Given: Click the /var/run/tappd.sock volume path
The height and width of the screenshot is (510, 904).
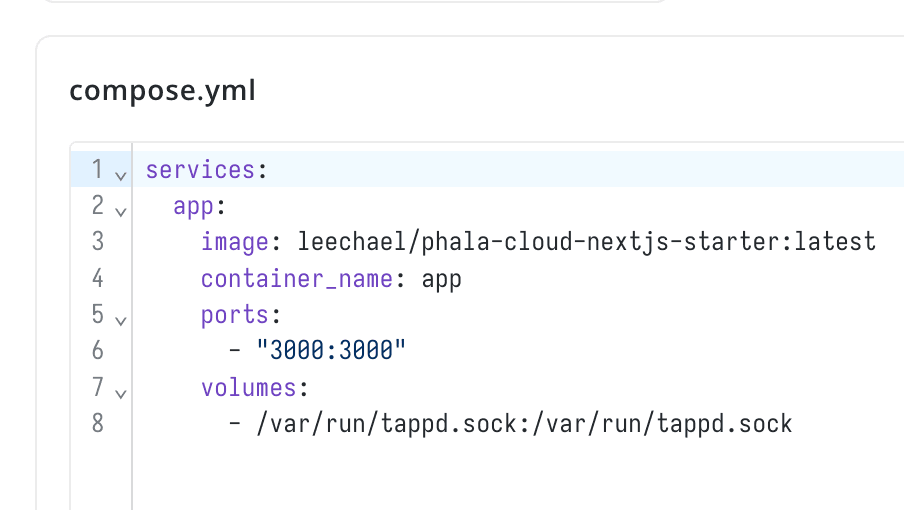Looking at the screenshot, I should click(524, 423).
